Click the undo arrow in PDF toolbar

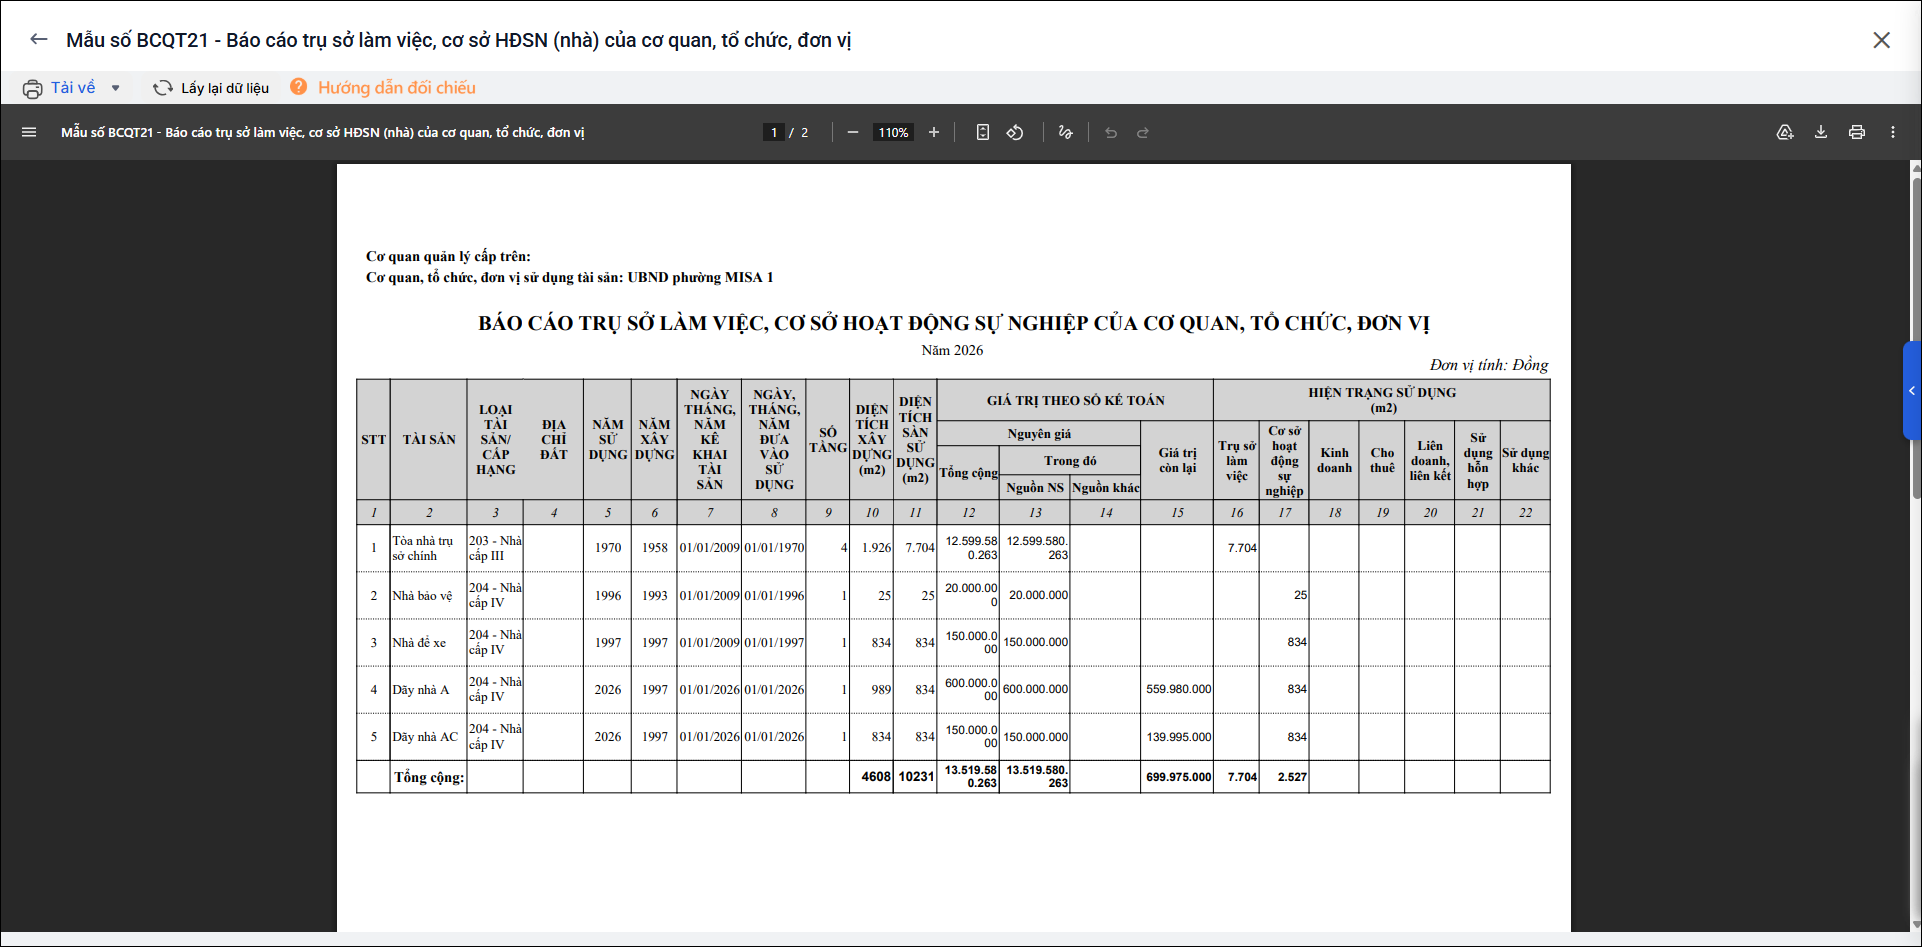[x=1111, y=132]
